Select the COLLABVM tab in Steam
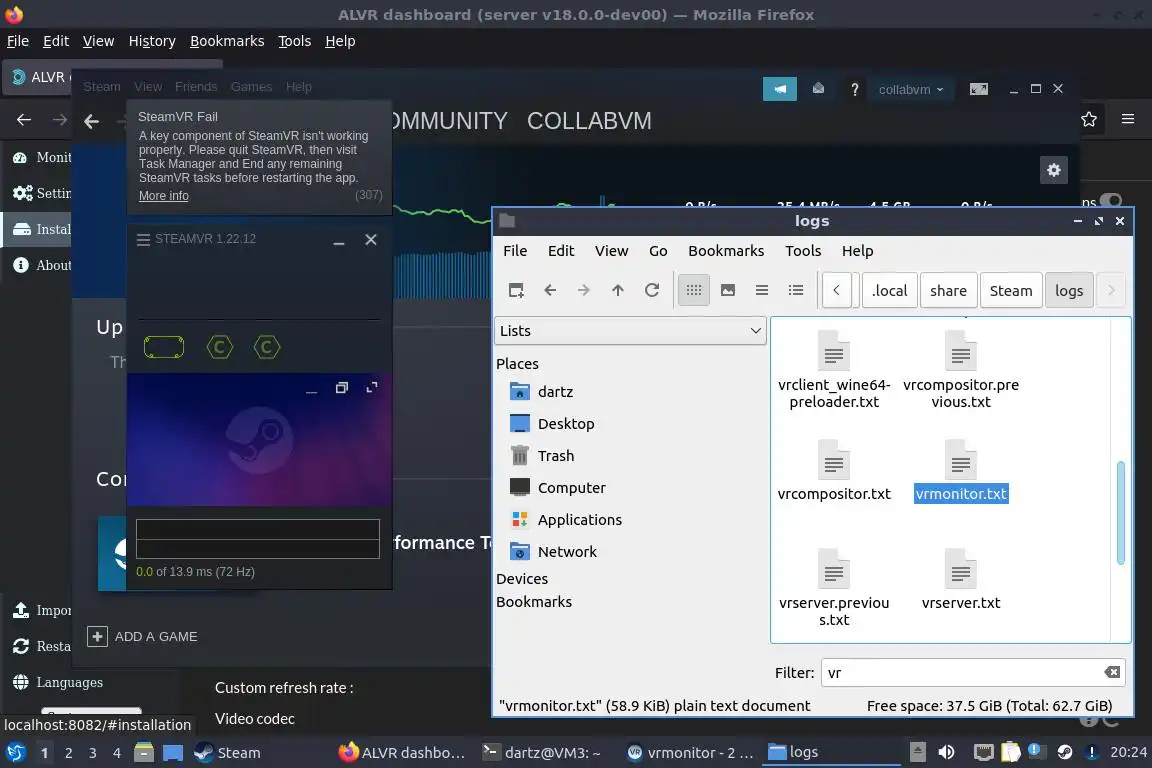Screen dimensions: 1152x768 (589, 121)
